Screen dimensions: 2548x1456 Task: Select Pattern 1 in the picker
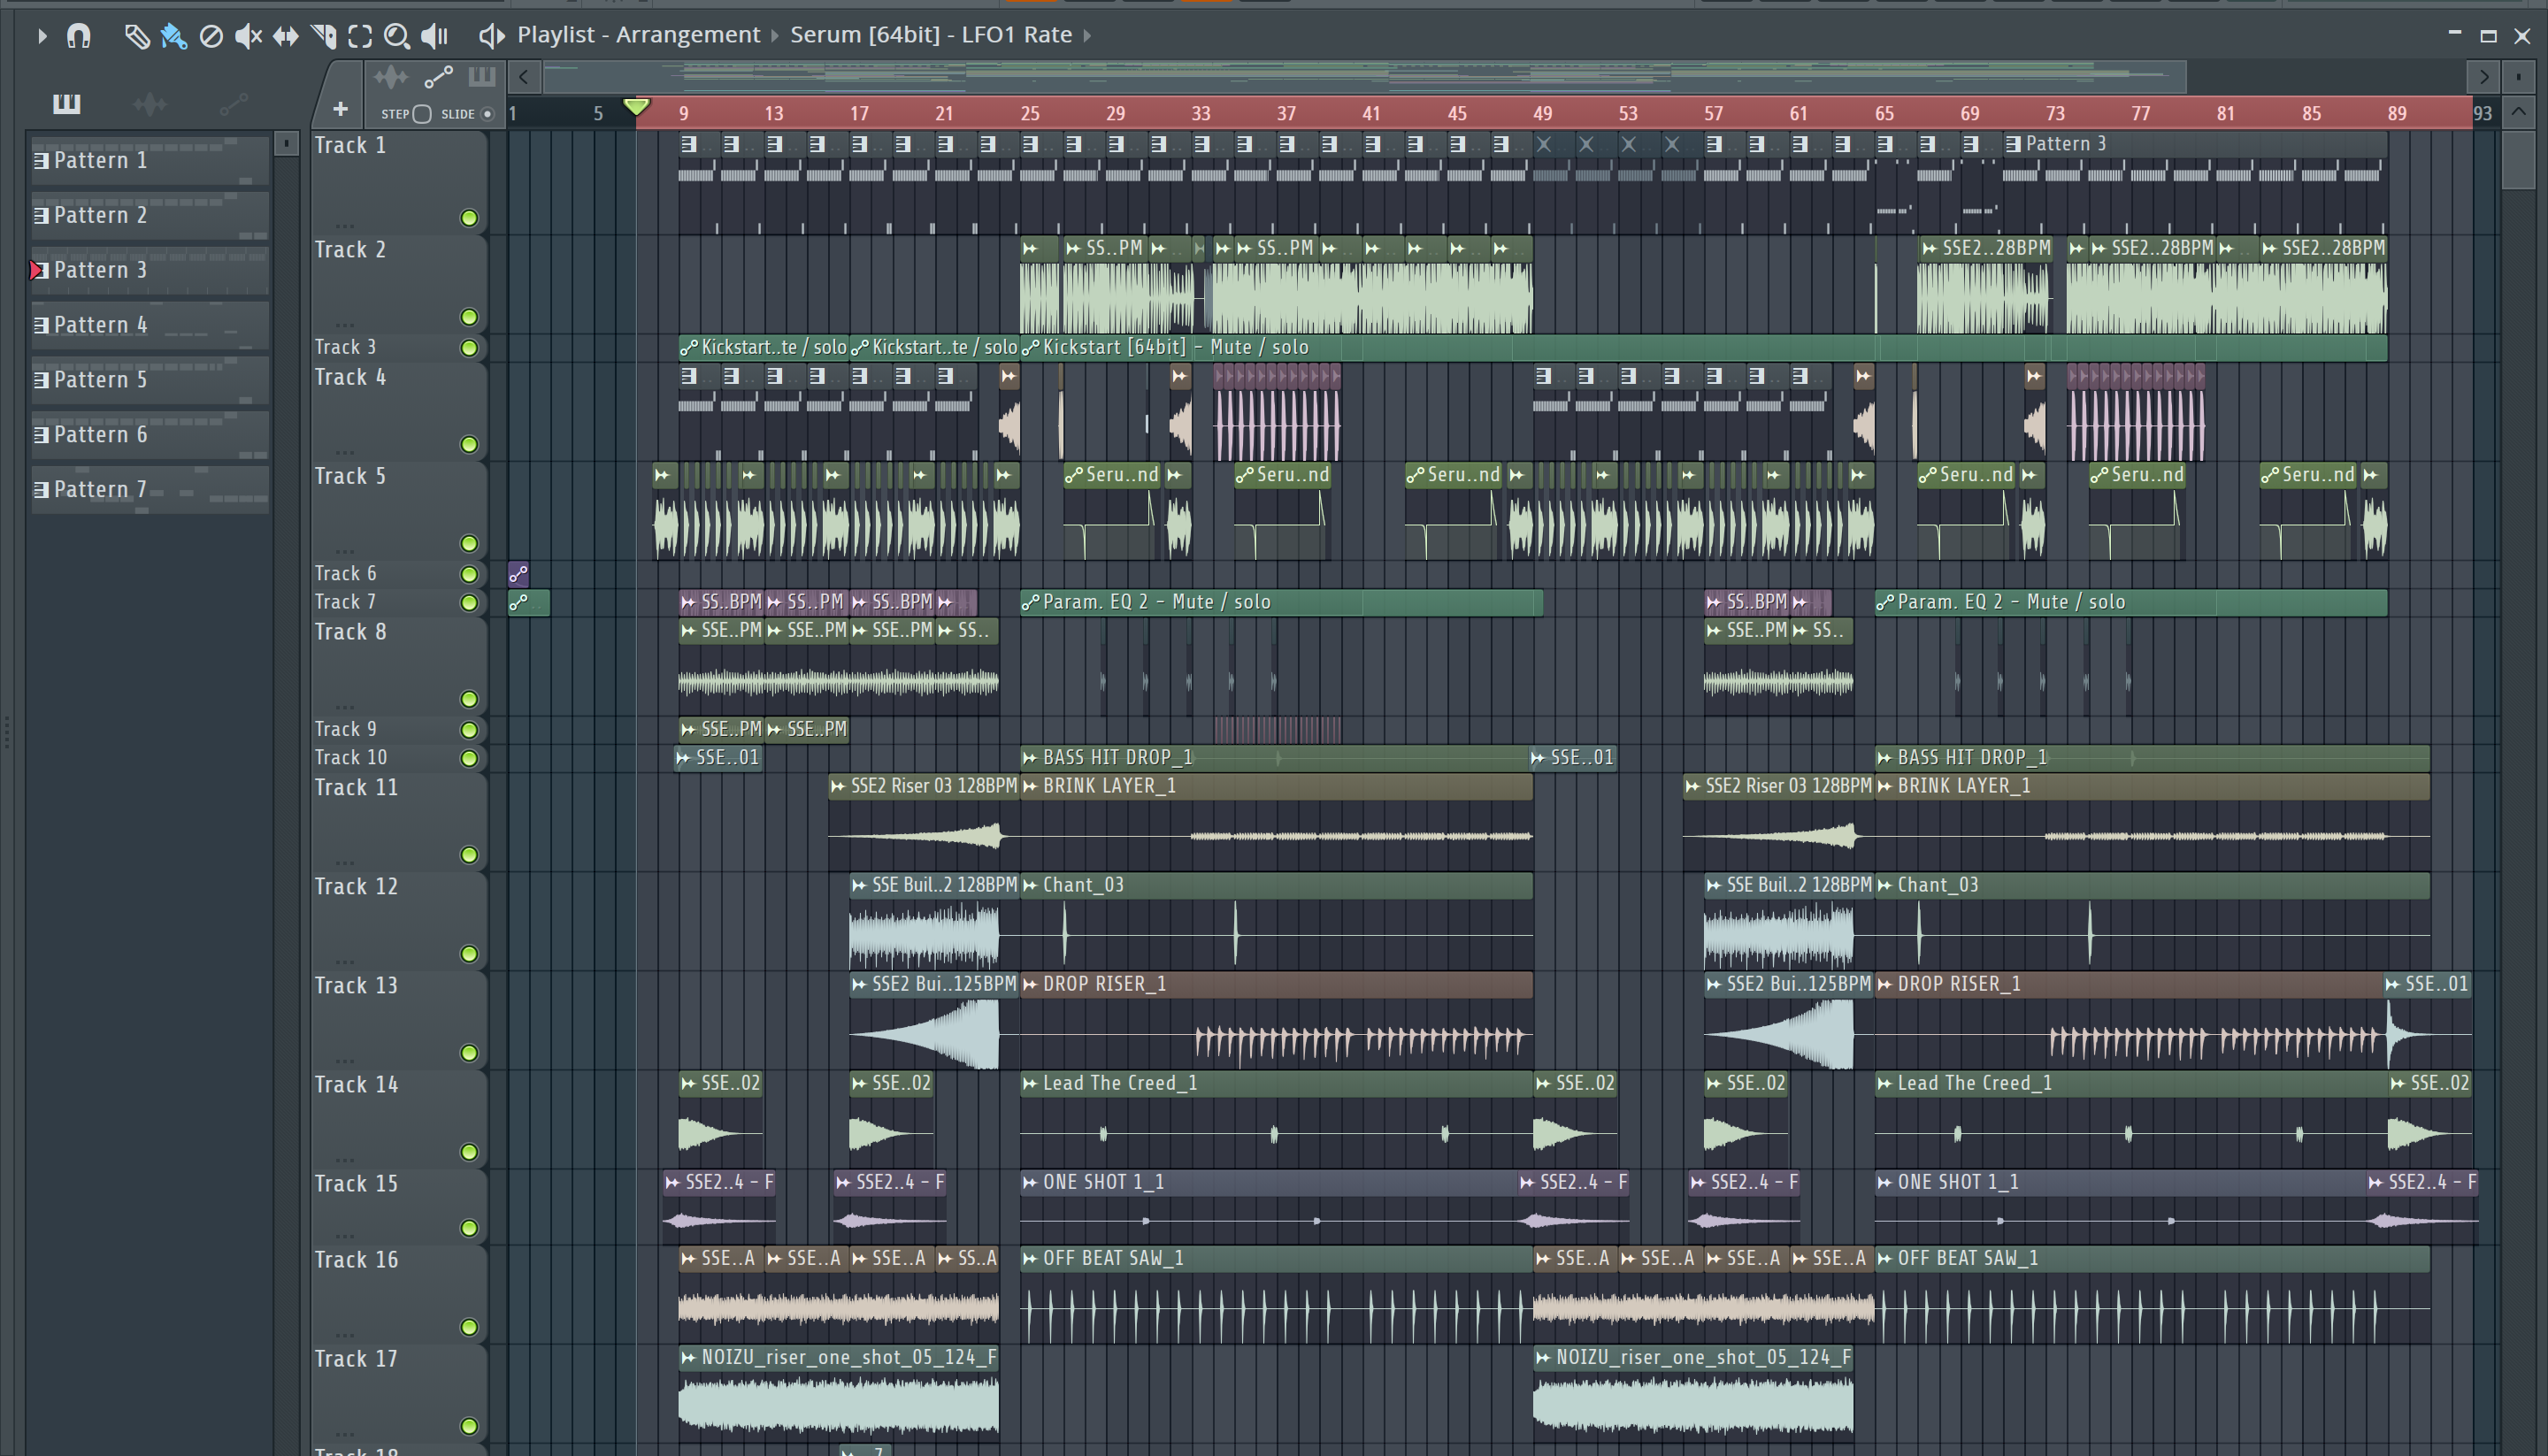coord(150,160)
